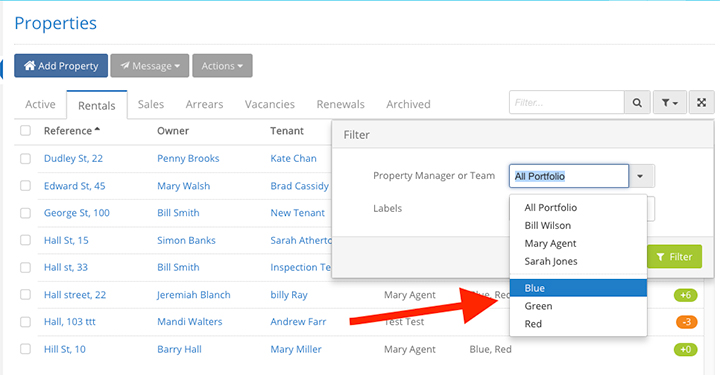The height and width of the screenshot is (375, 720).
Task: Check the Dudley St, 22 row checkbox
Action: click(x=25, y=158)
